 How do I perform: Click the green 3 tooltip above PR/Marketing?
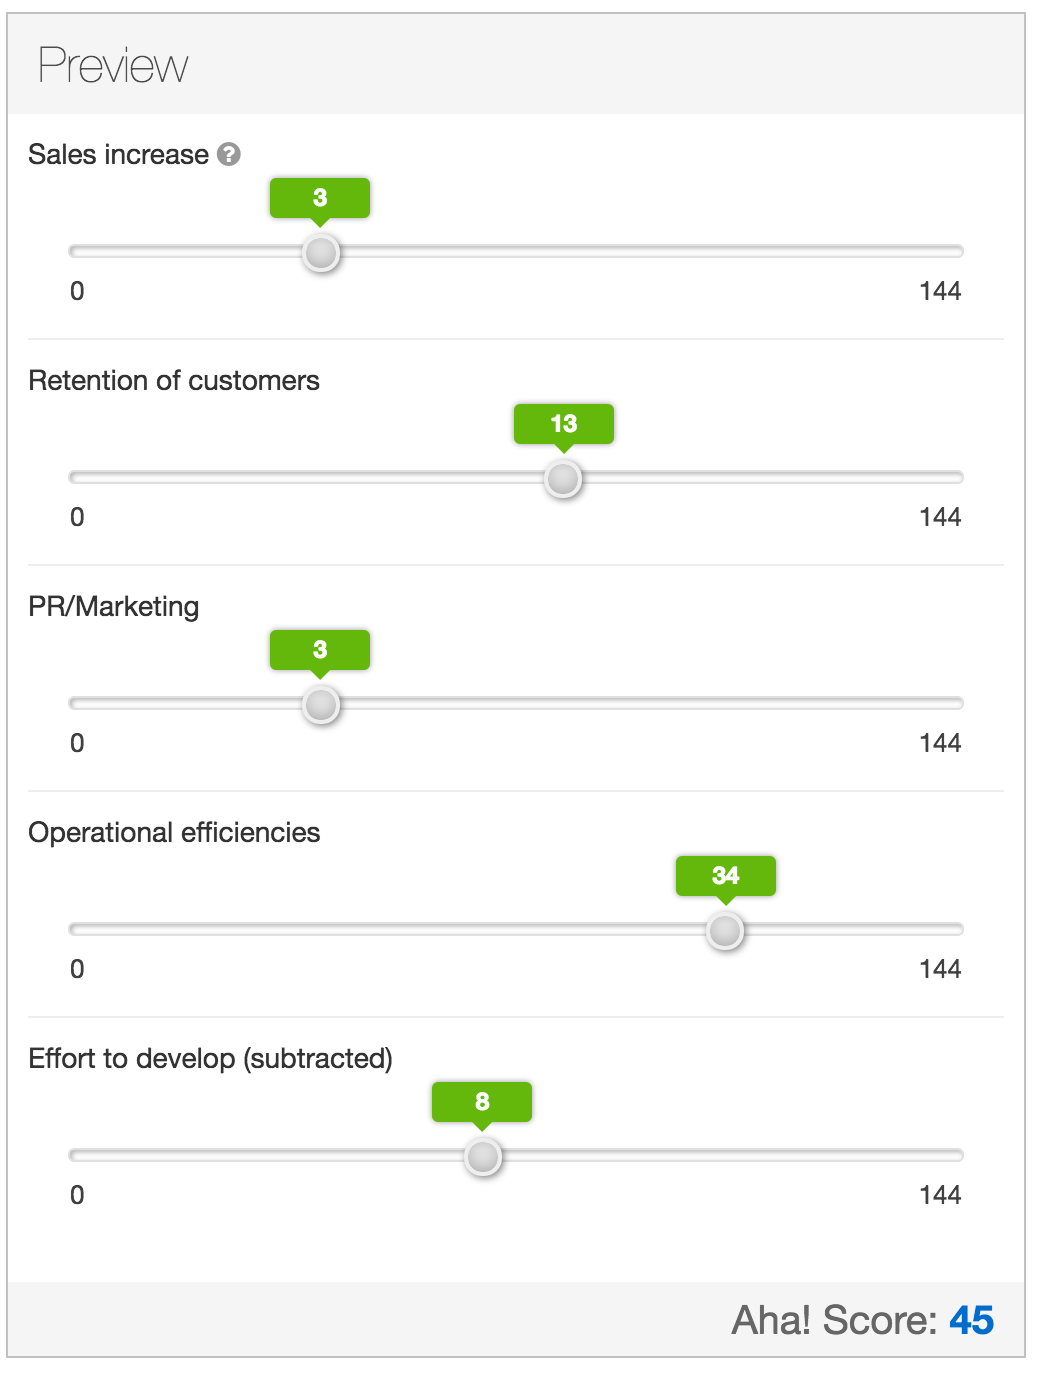320,650
